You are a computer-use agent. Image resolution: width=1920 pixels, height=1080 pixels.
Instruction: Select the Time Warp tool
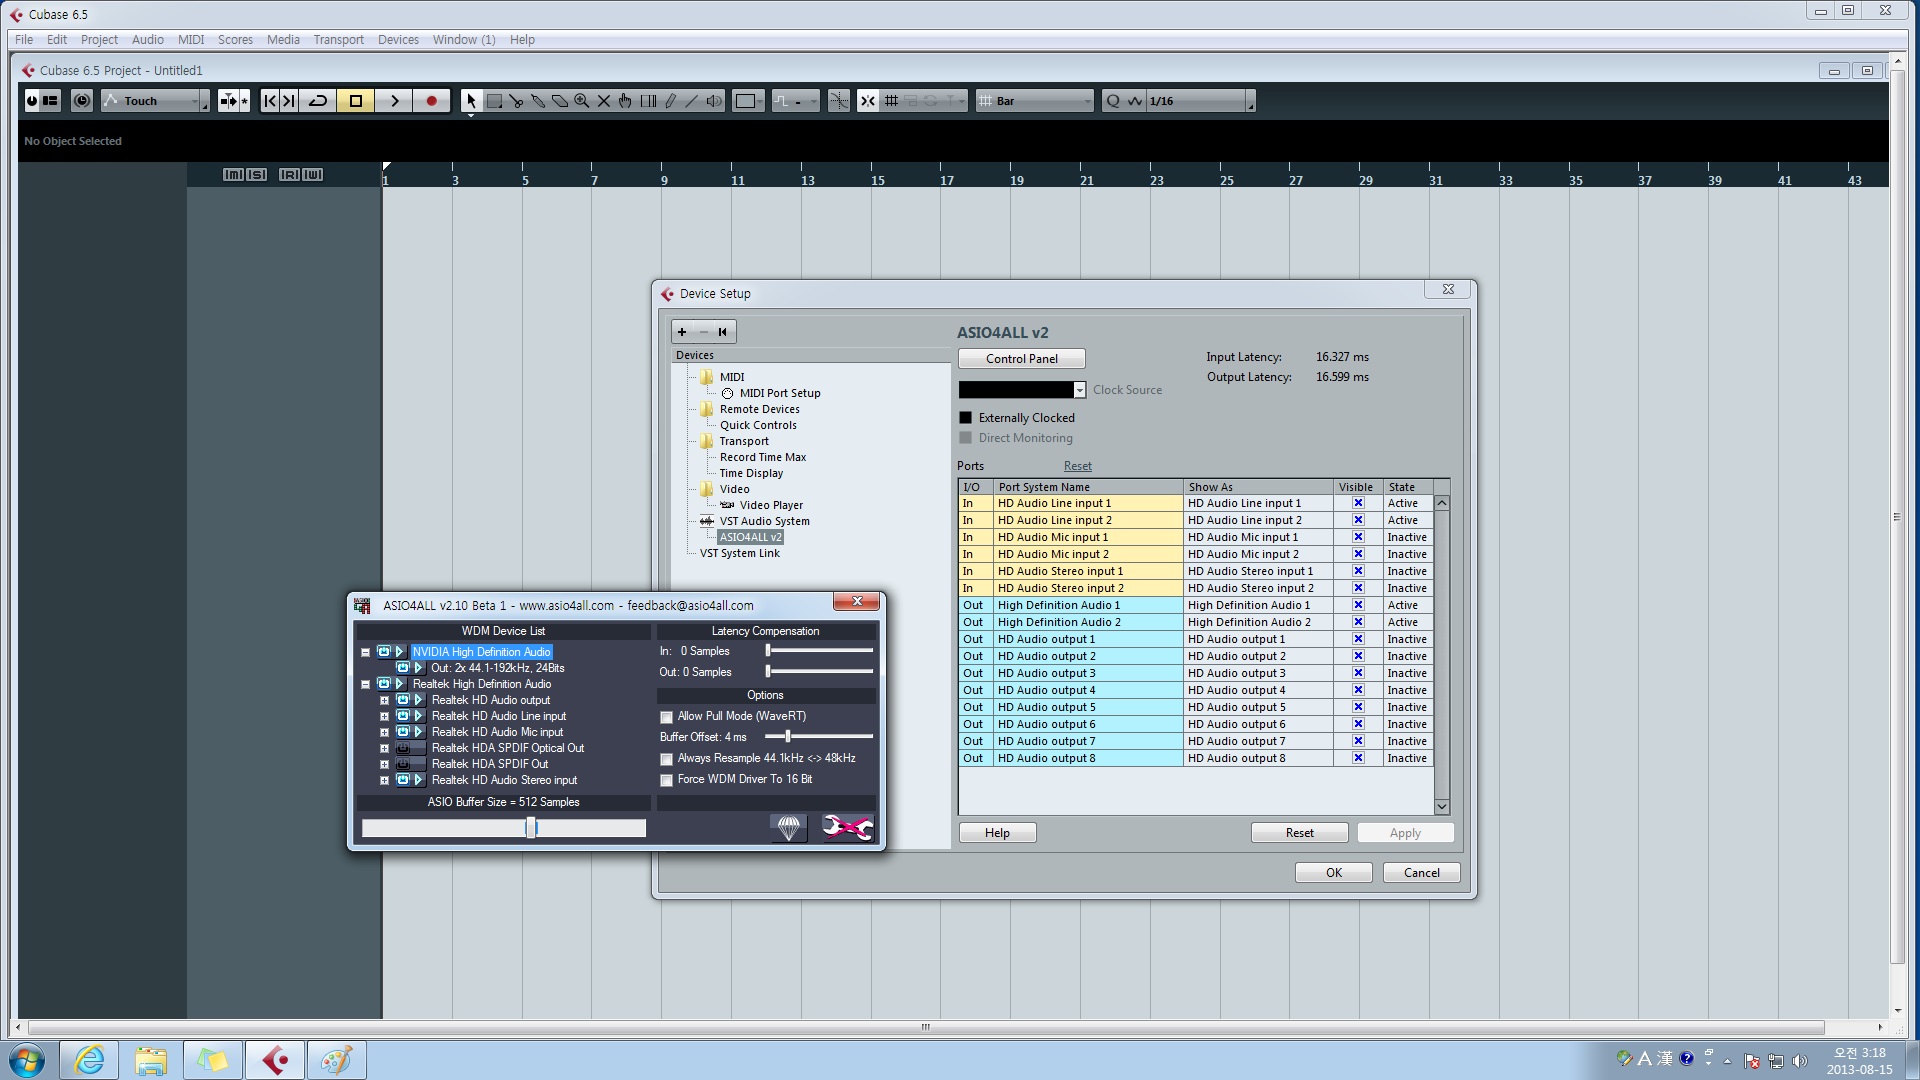(648, 101)
